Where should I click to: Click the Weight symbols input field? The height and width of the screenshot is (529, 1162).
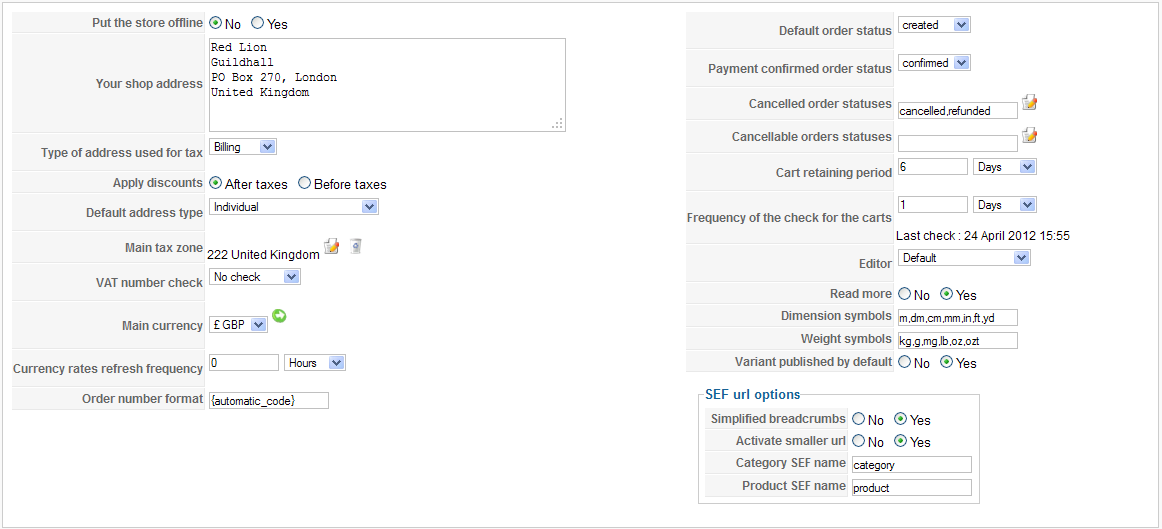pyautogui.click(x=957, y=341)
